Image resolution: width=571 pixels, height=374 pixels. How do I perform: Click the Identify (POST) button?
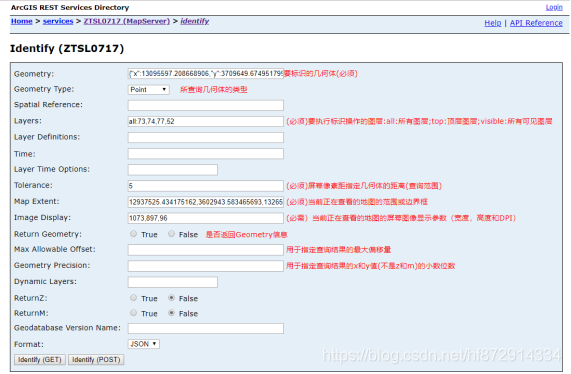pyautogui.click(x=96, y=360)
